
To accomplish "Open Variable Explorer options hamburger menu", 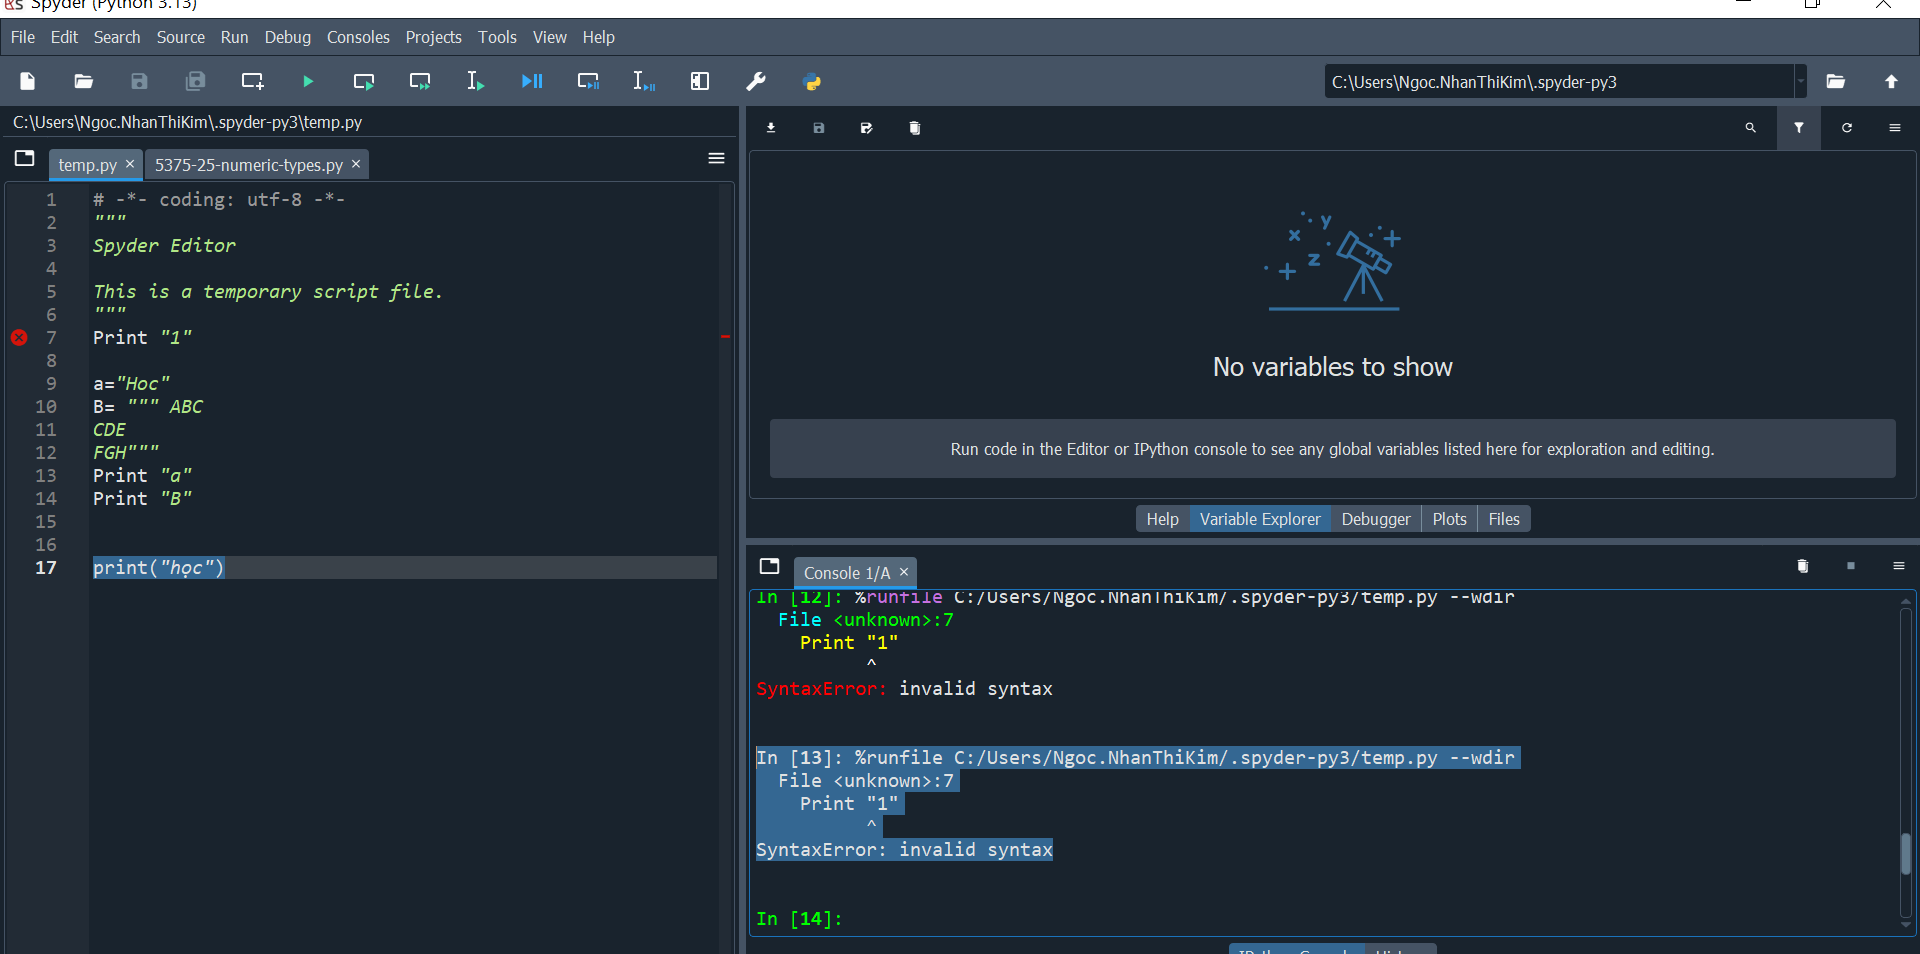I will pyautogui.click(x=1895, y=128).
